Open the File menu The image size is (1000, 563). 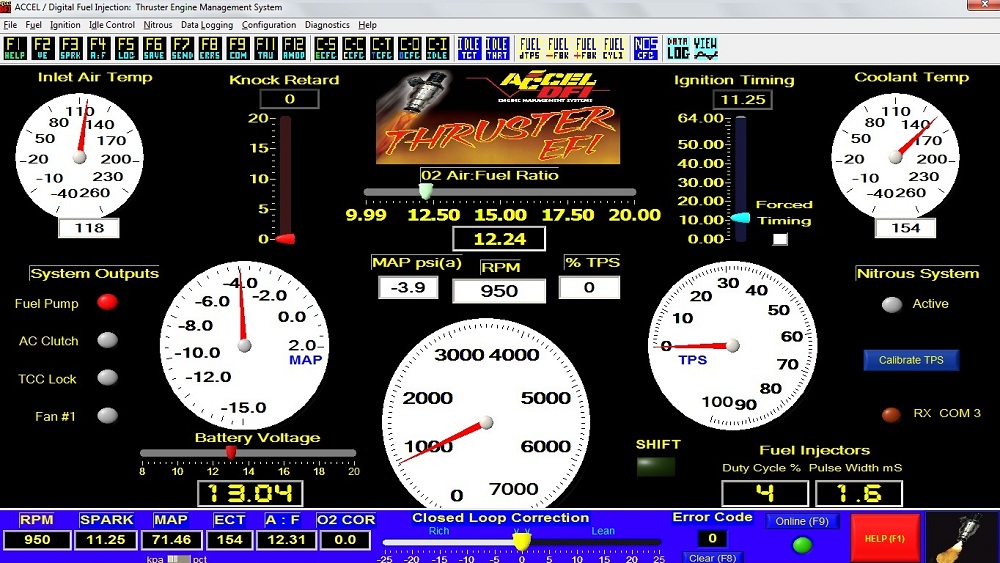10,25
